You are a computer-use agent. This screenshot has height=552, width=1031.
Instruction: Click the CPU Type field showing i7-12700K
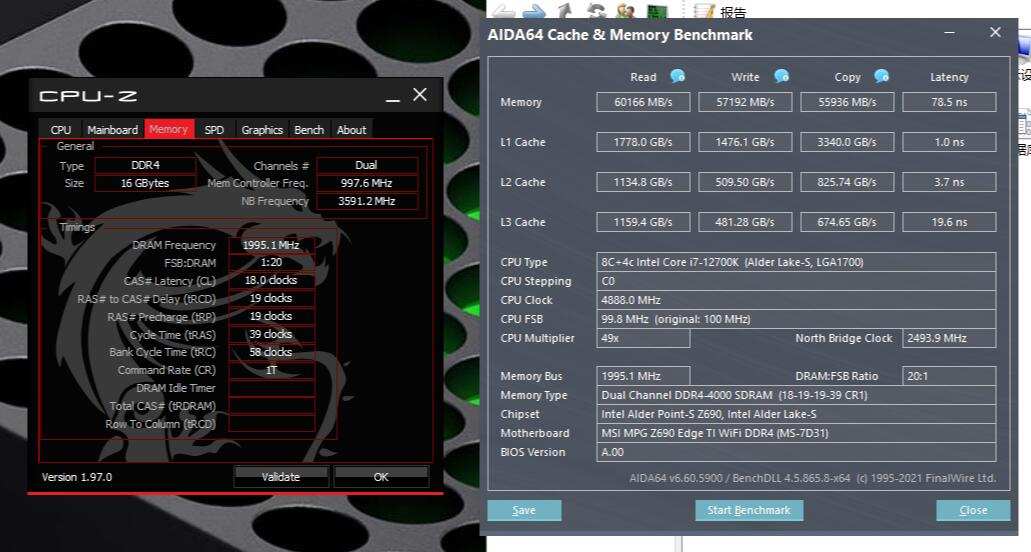(796, 262)
